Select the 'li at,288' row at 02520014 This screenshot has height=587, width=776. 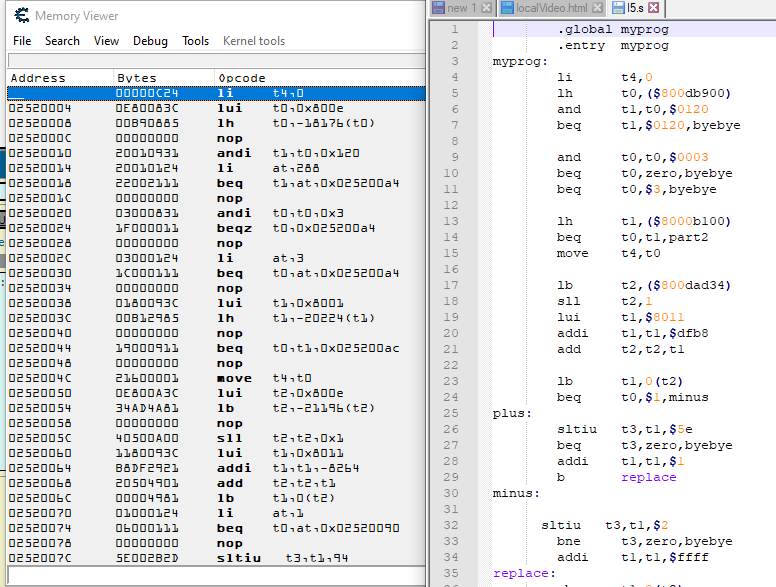[216, 168]
